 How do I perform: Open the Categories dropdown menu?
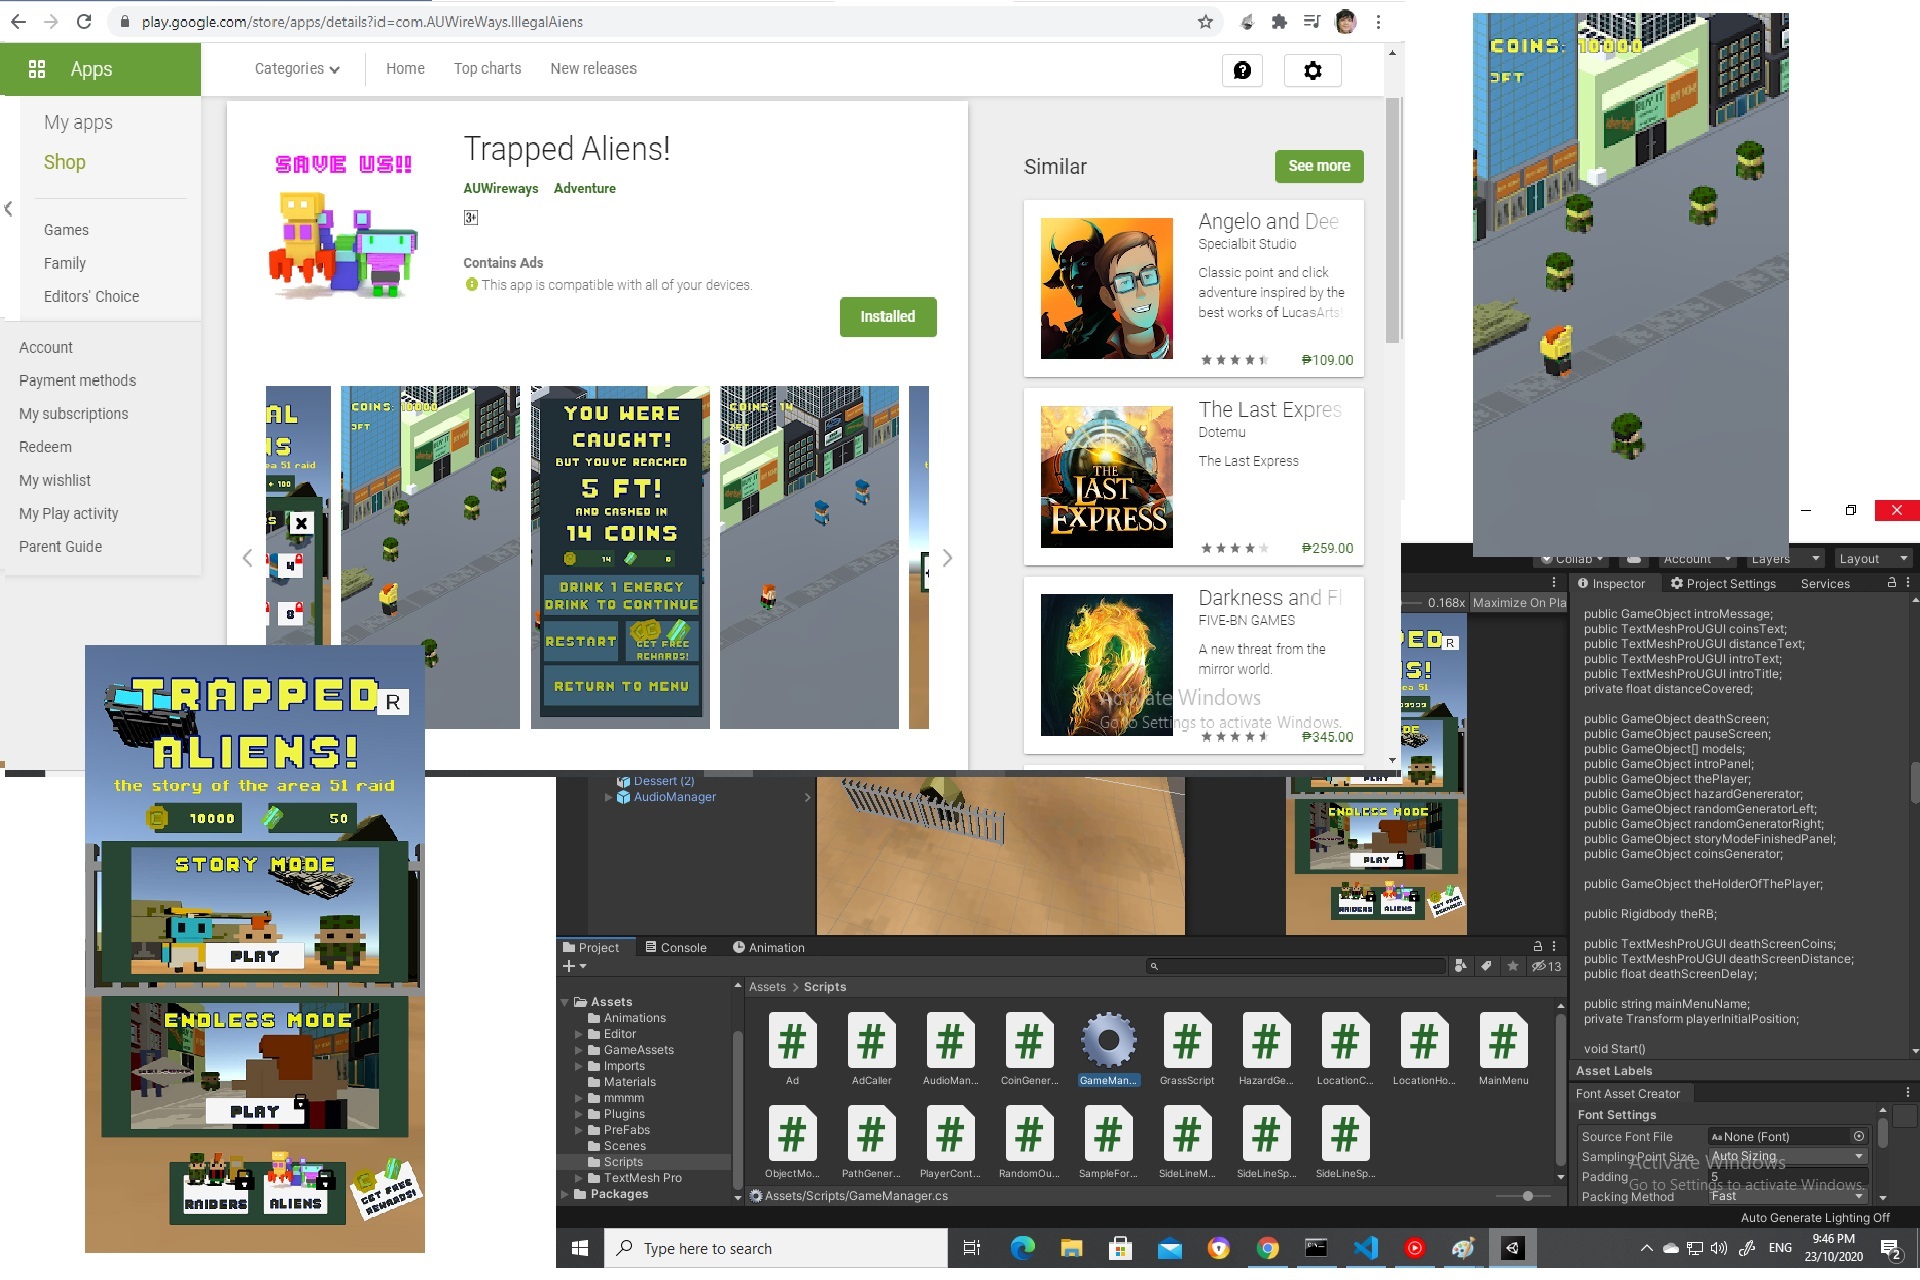click(x=297, y=69)
